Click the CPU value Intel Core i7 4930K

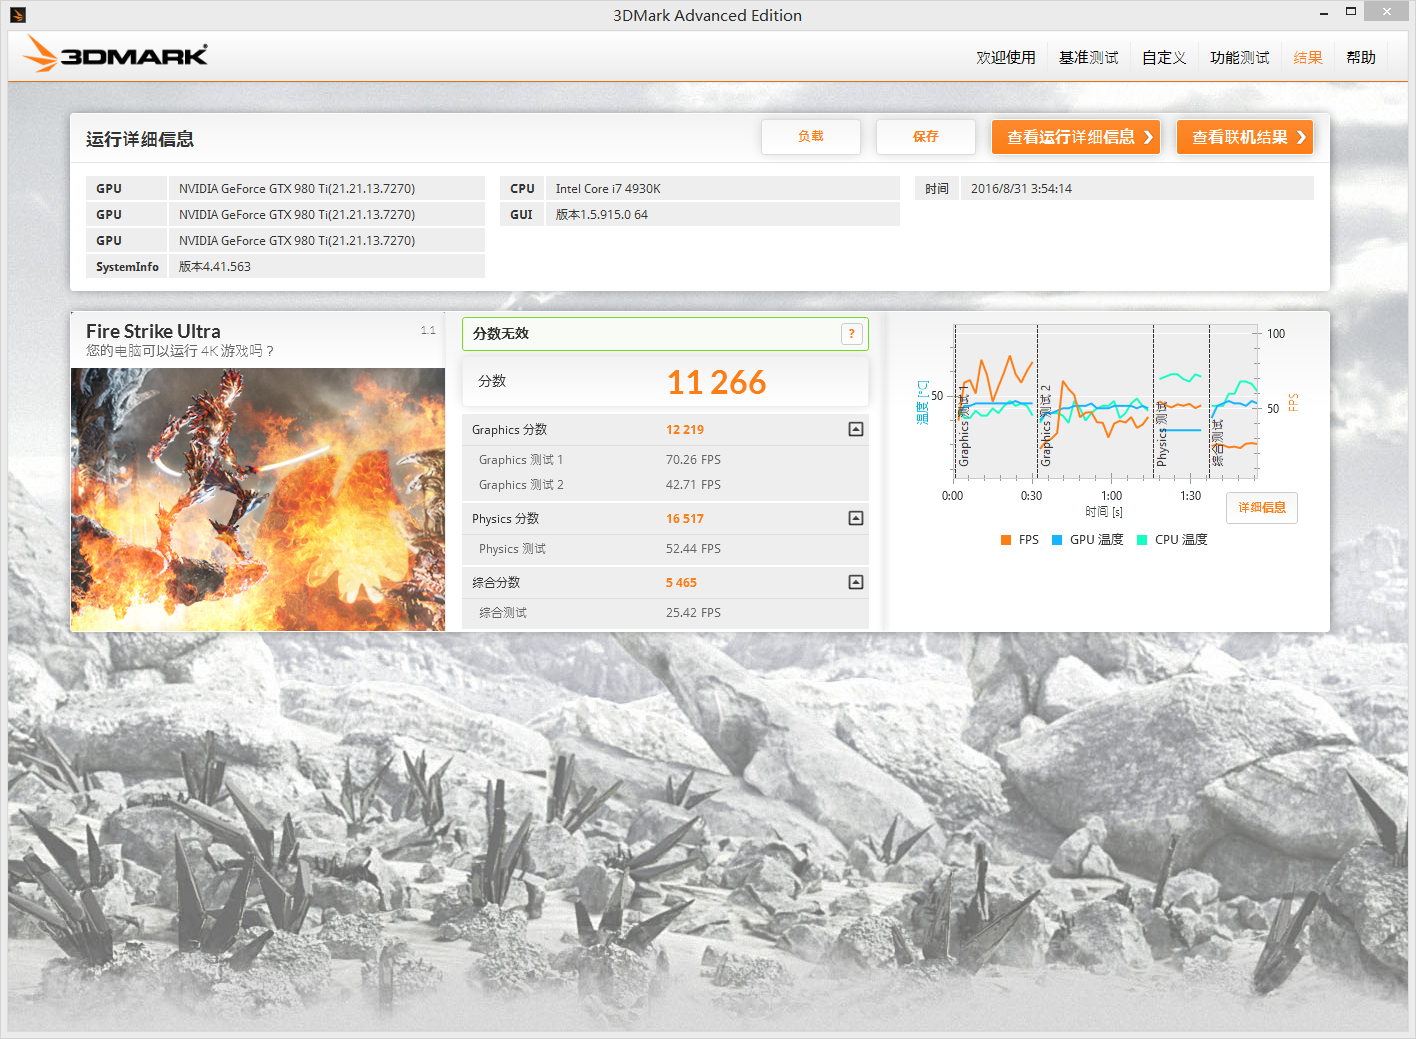point(608,189)
